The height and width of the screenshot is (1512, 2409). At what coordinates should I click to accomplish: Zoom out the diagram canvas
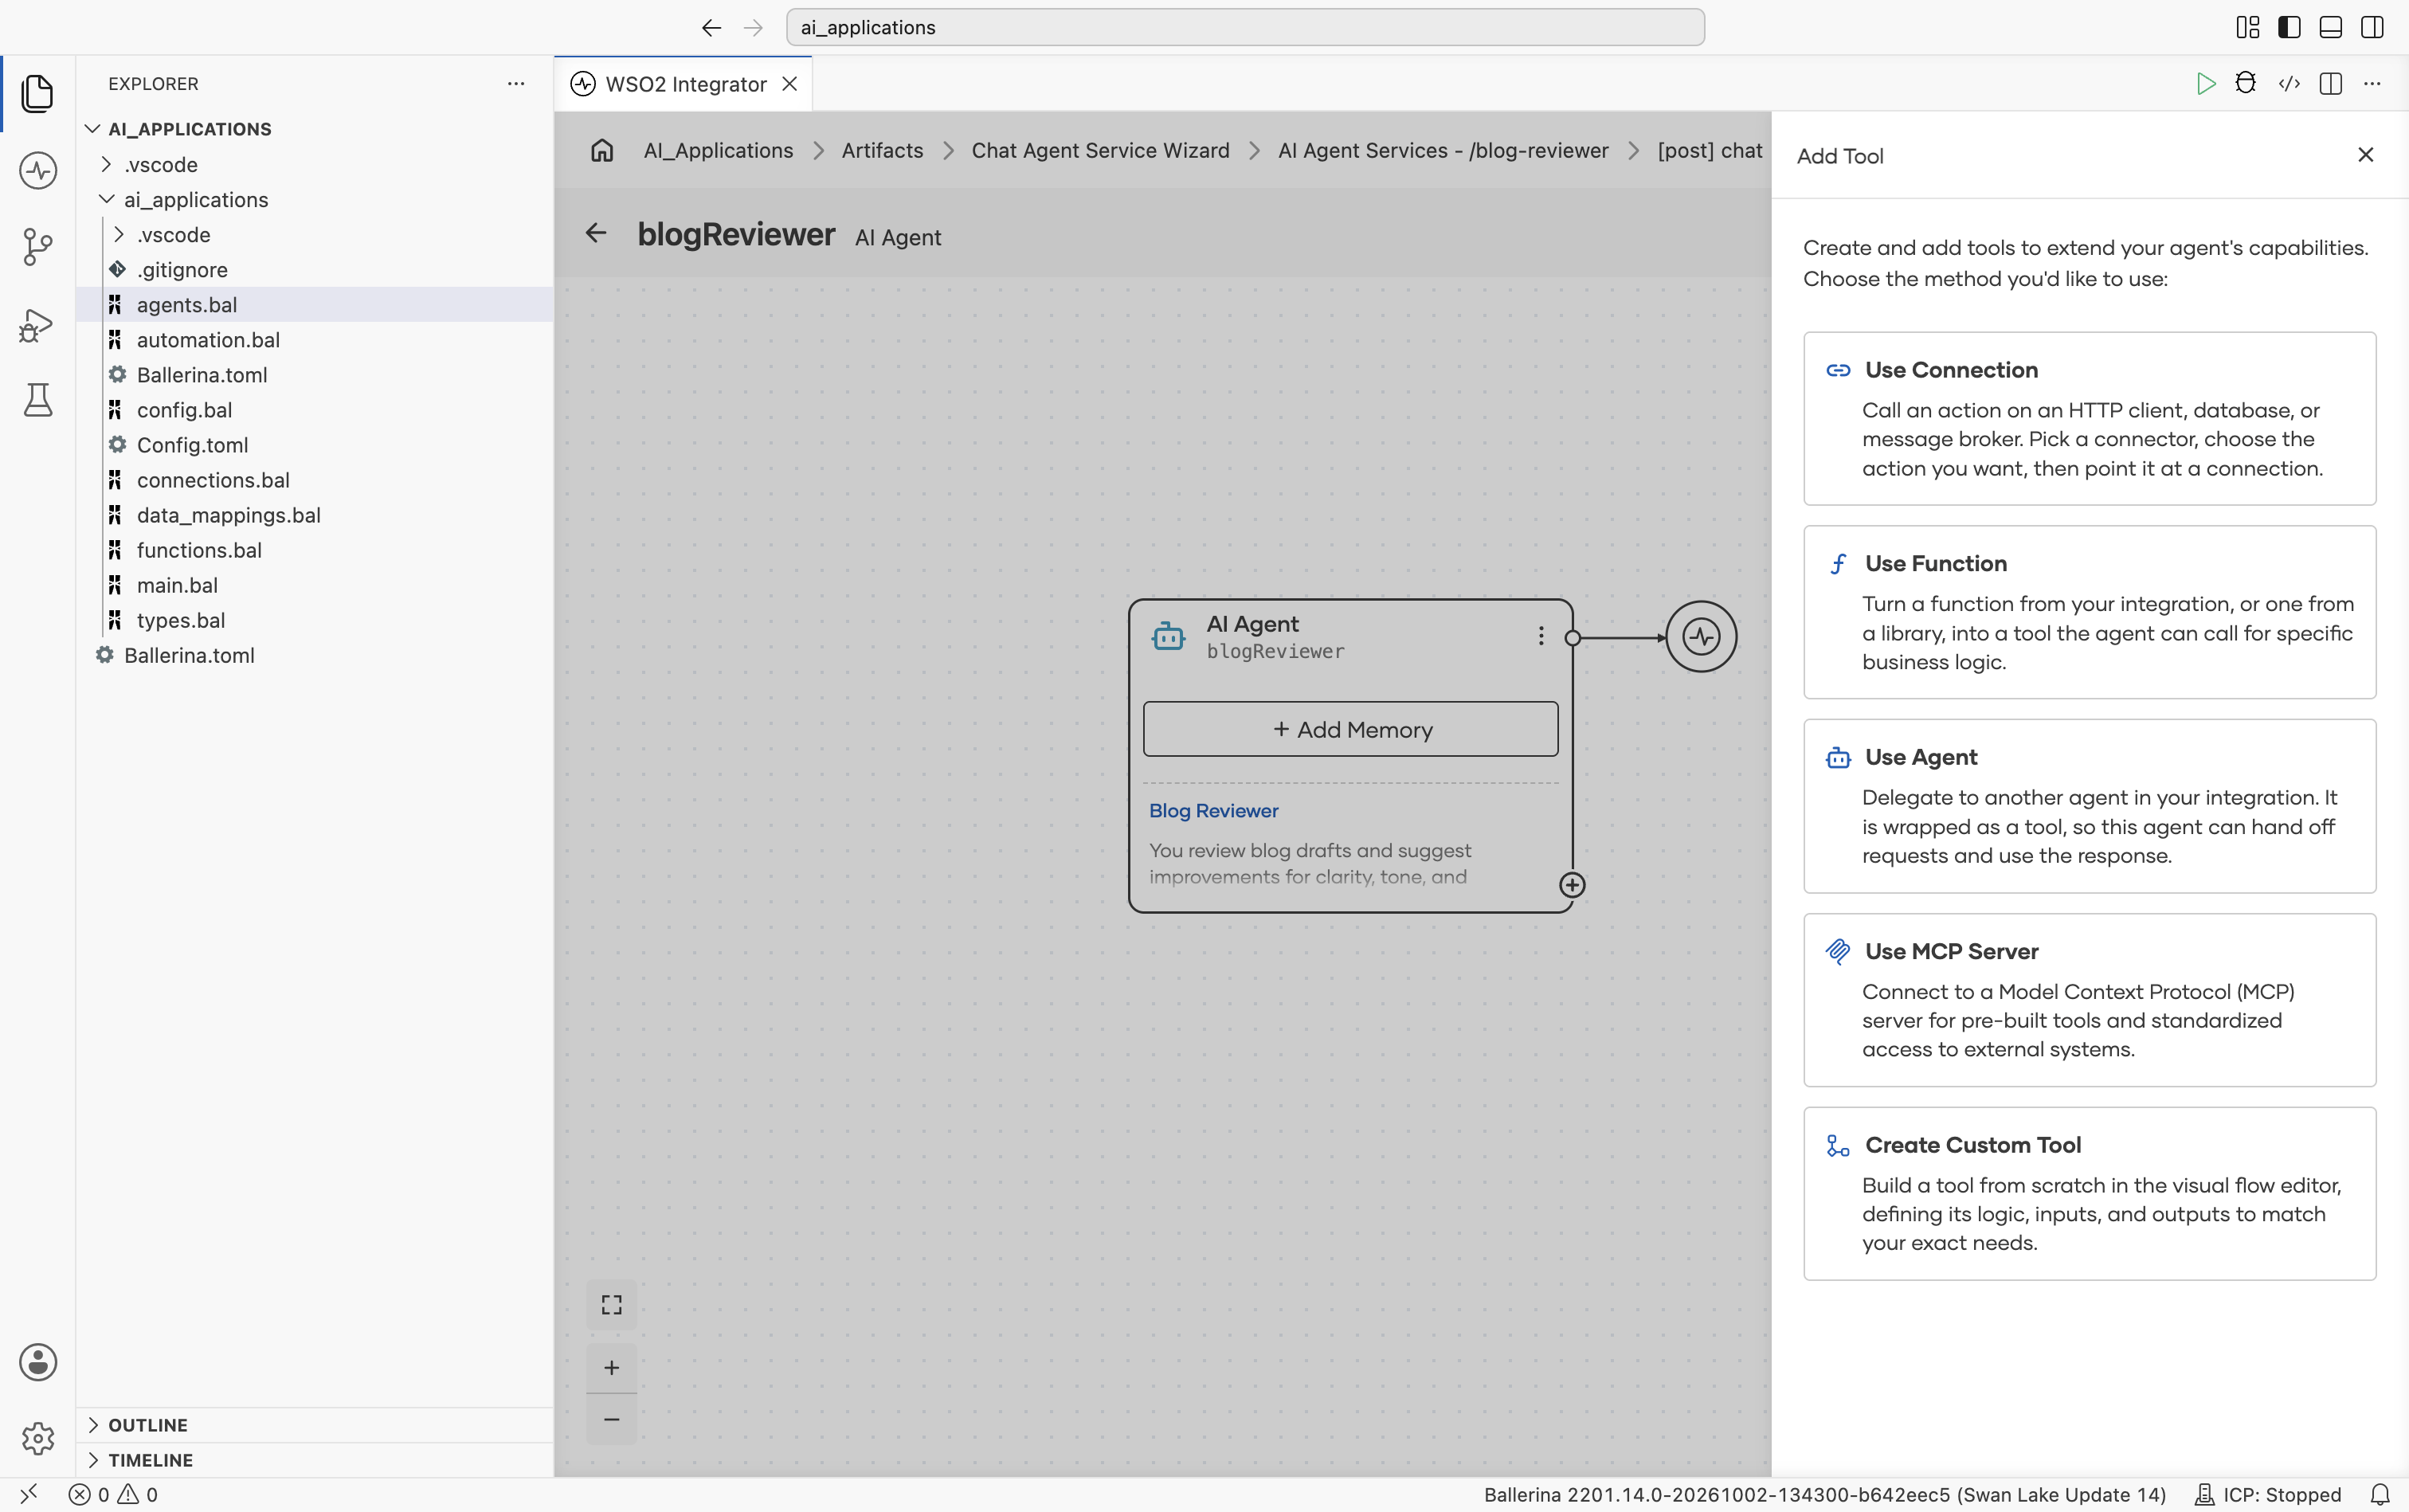(611, 1419)
